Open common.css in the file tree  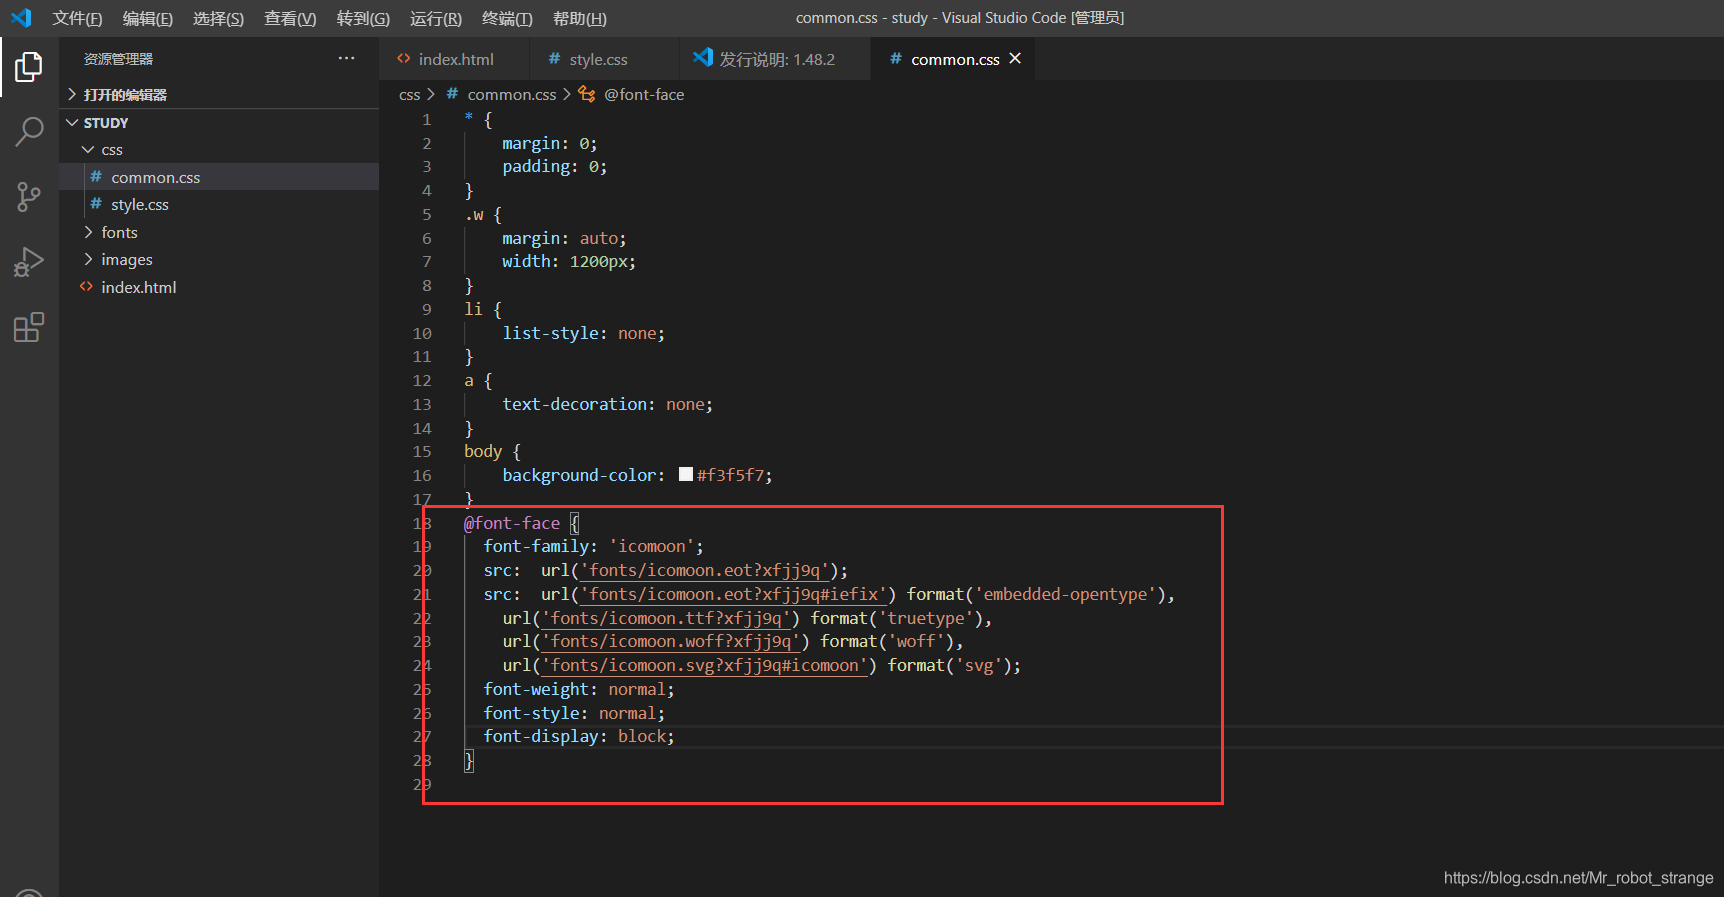coord(219,177)
